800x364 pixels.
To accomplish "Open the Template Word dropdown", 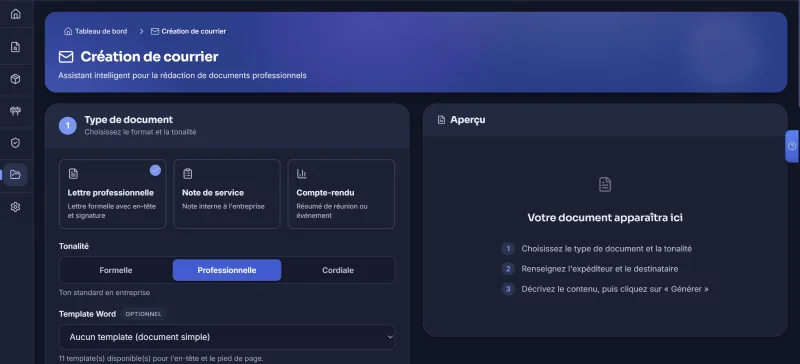I will tap(227, 337).
